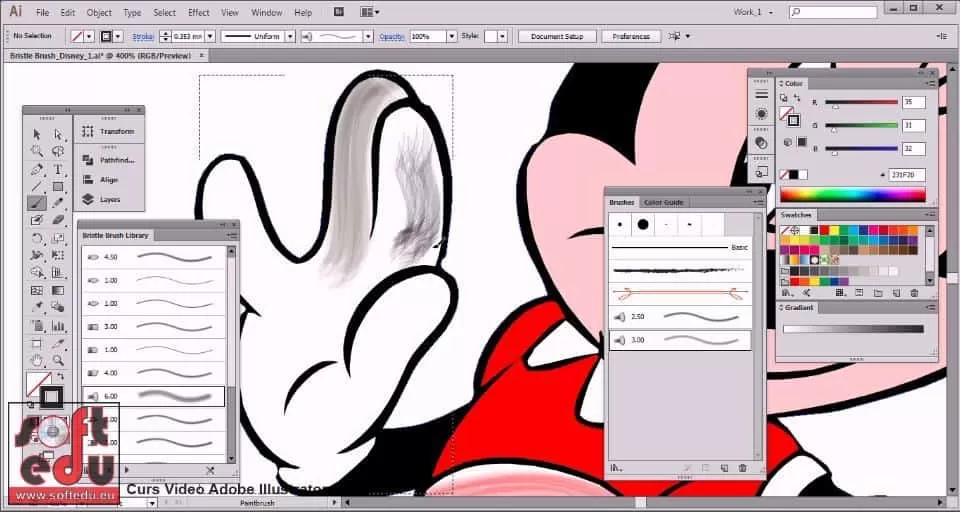Image resolution: width=960 pixels, height=512 pixels.
Task: Open Brush Libraries menu in Brushes panel
Action: [614, 468]
